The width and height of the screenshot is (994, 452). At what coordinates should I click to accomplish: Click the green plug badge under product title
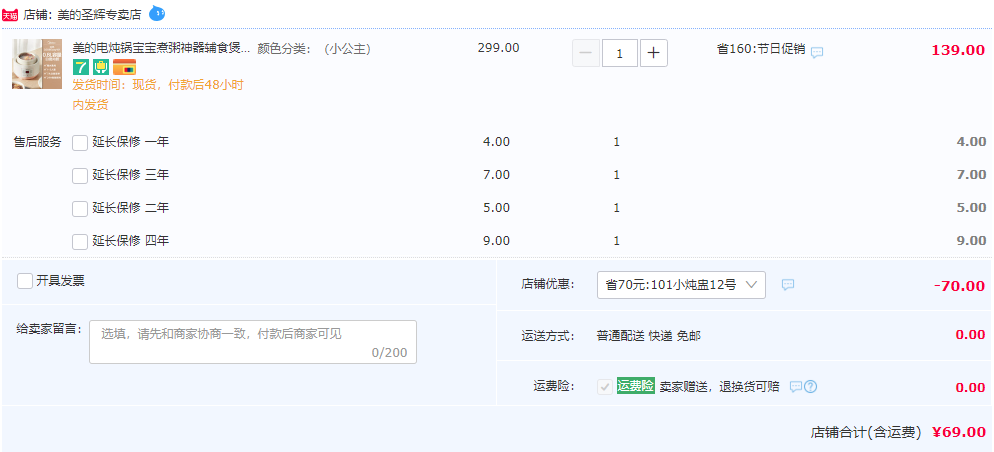[101, 67]
